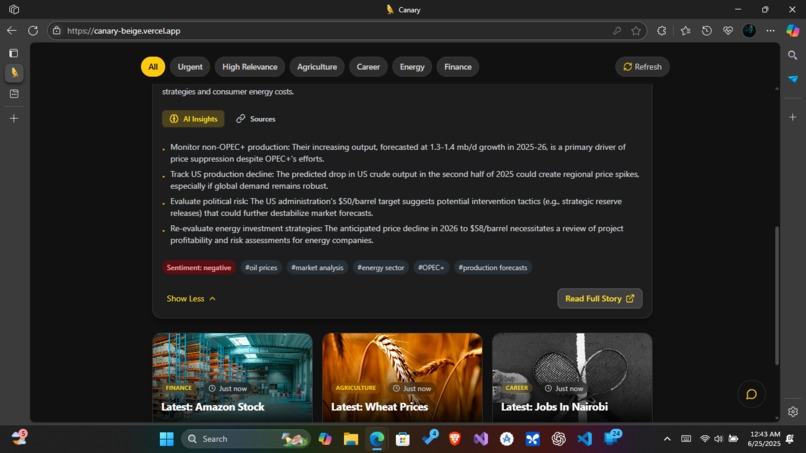Customize sidebar with plus icon
Viewport: 806px width, 453px height.
(793, 117)
